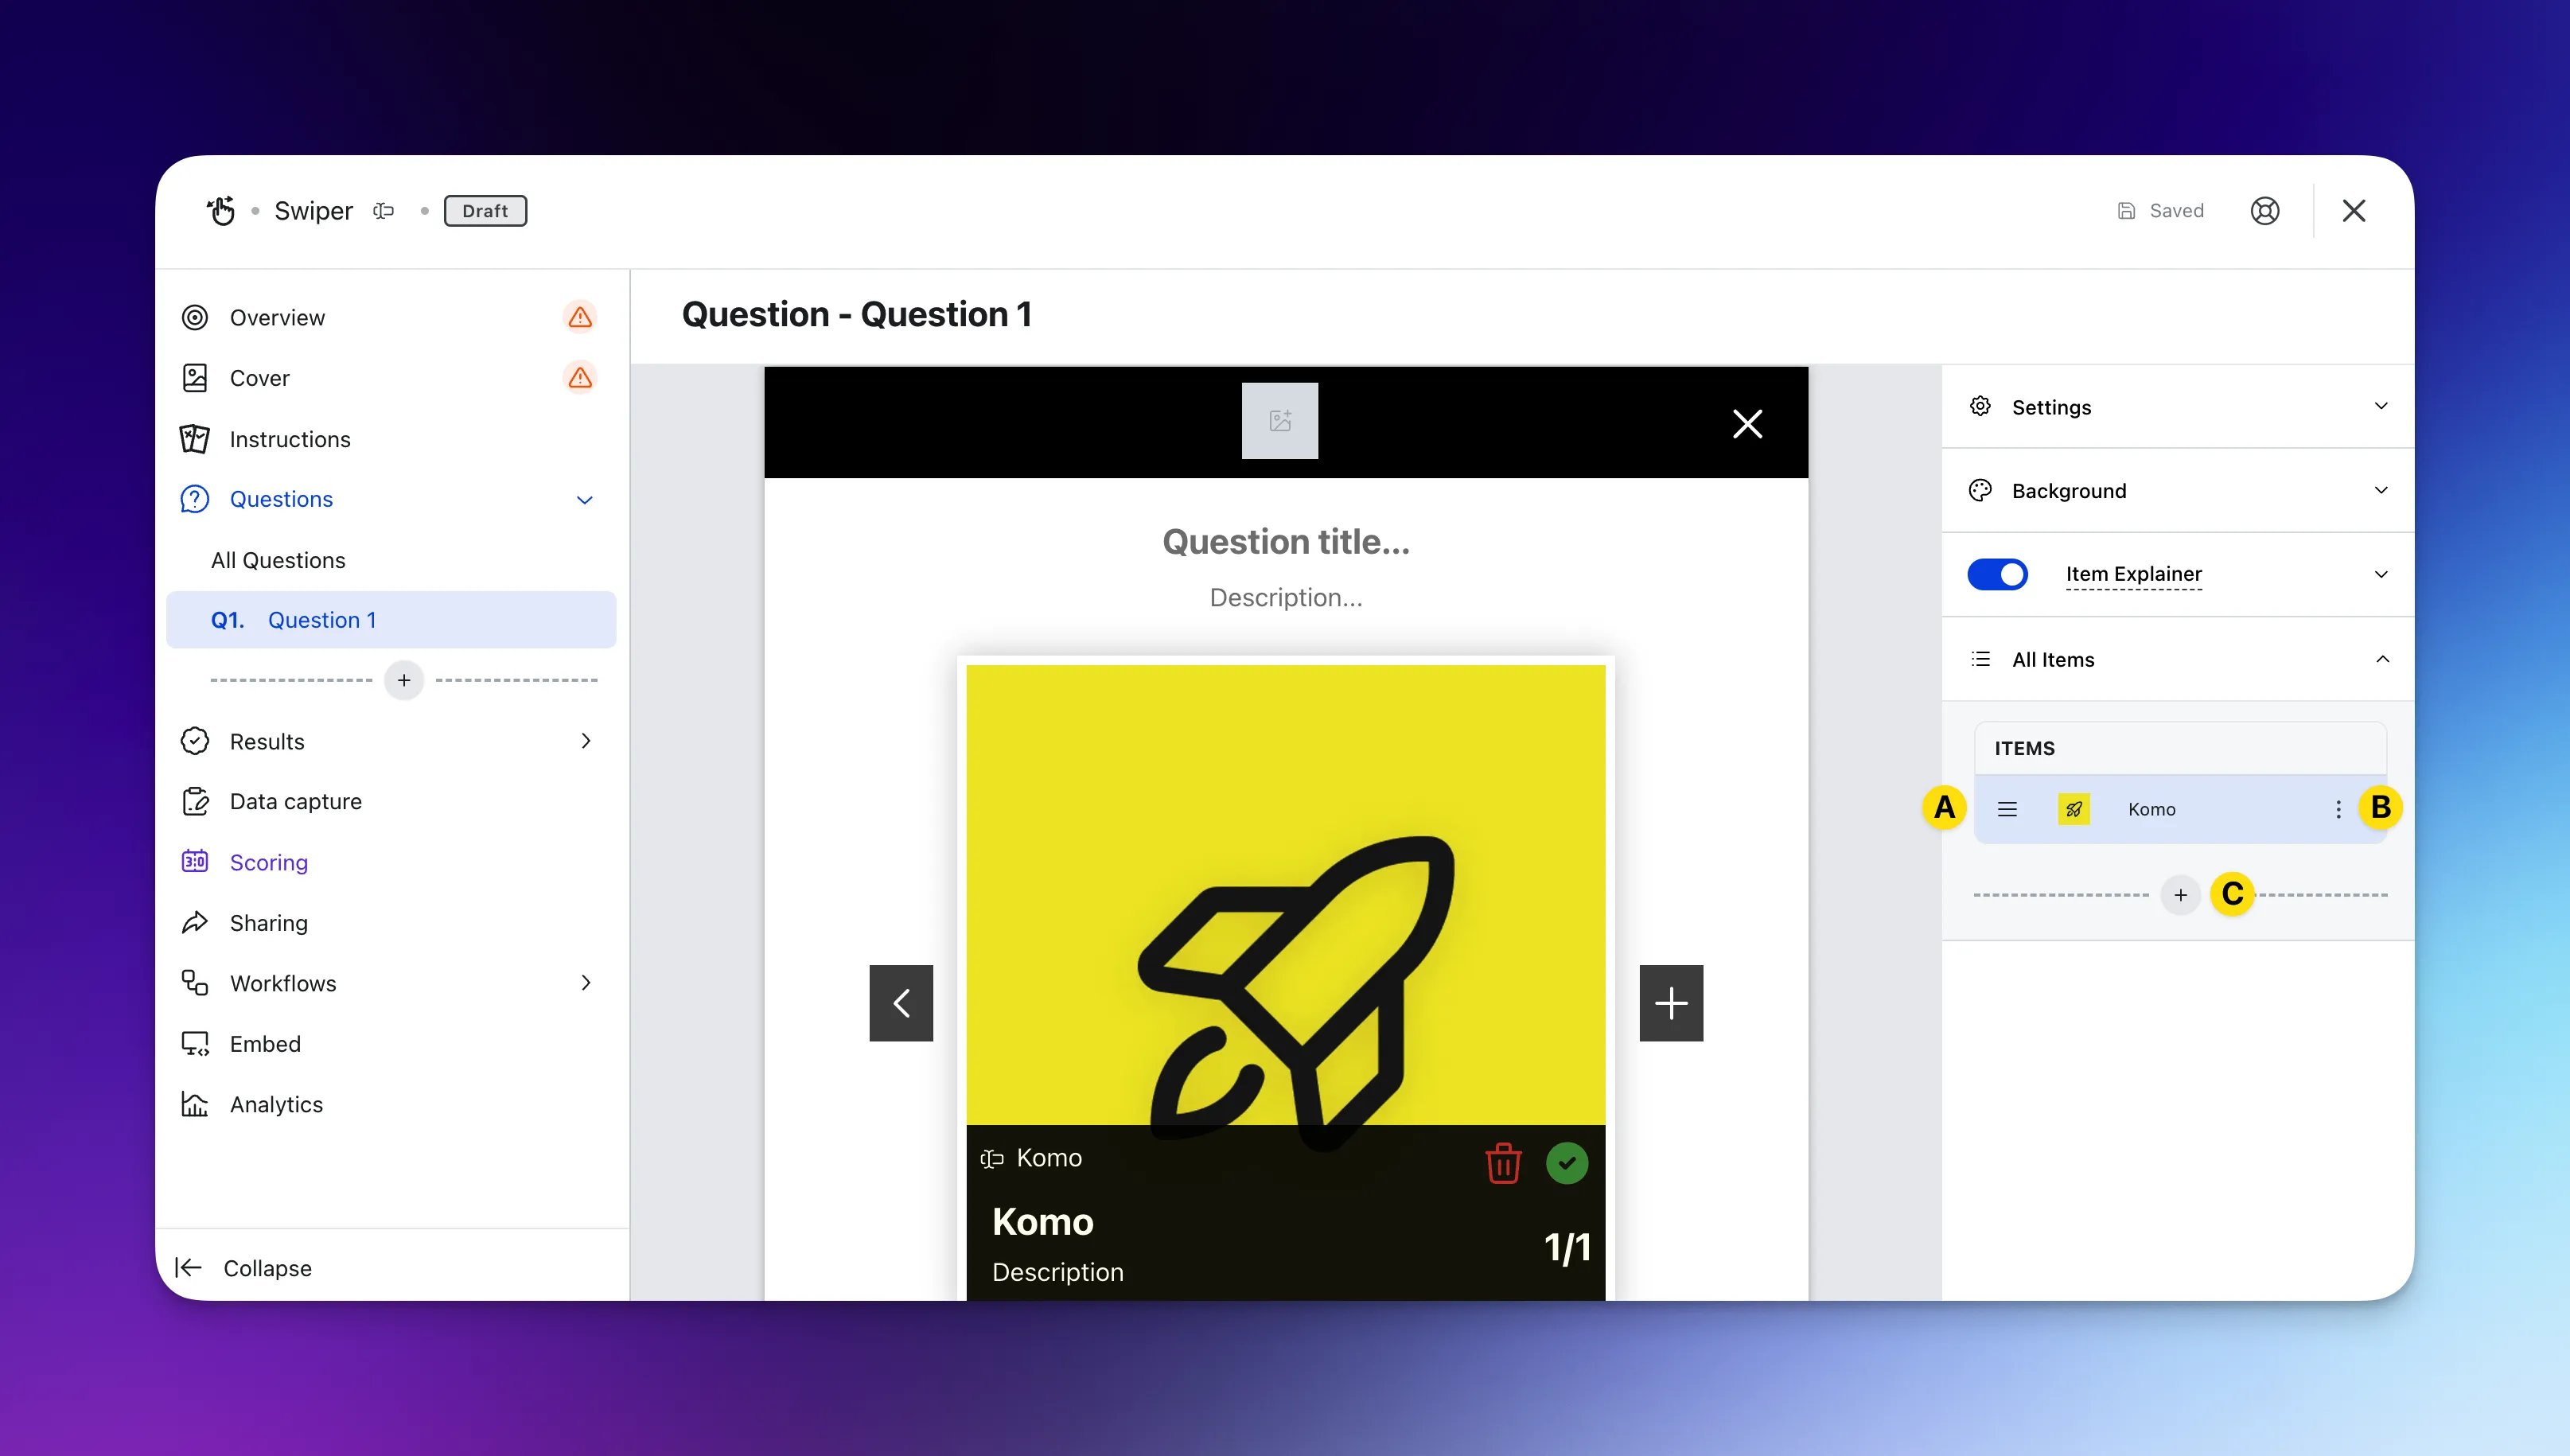This screenshot has height=1456, width=2570.
Task: Click the All Items list icon
Action: [1980, 659]
